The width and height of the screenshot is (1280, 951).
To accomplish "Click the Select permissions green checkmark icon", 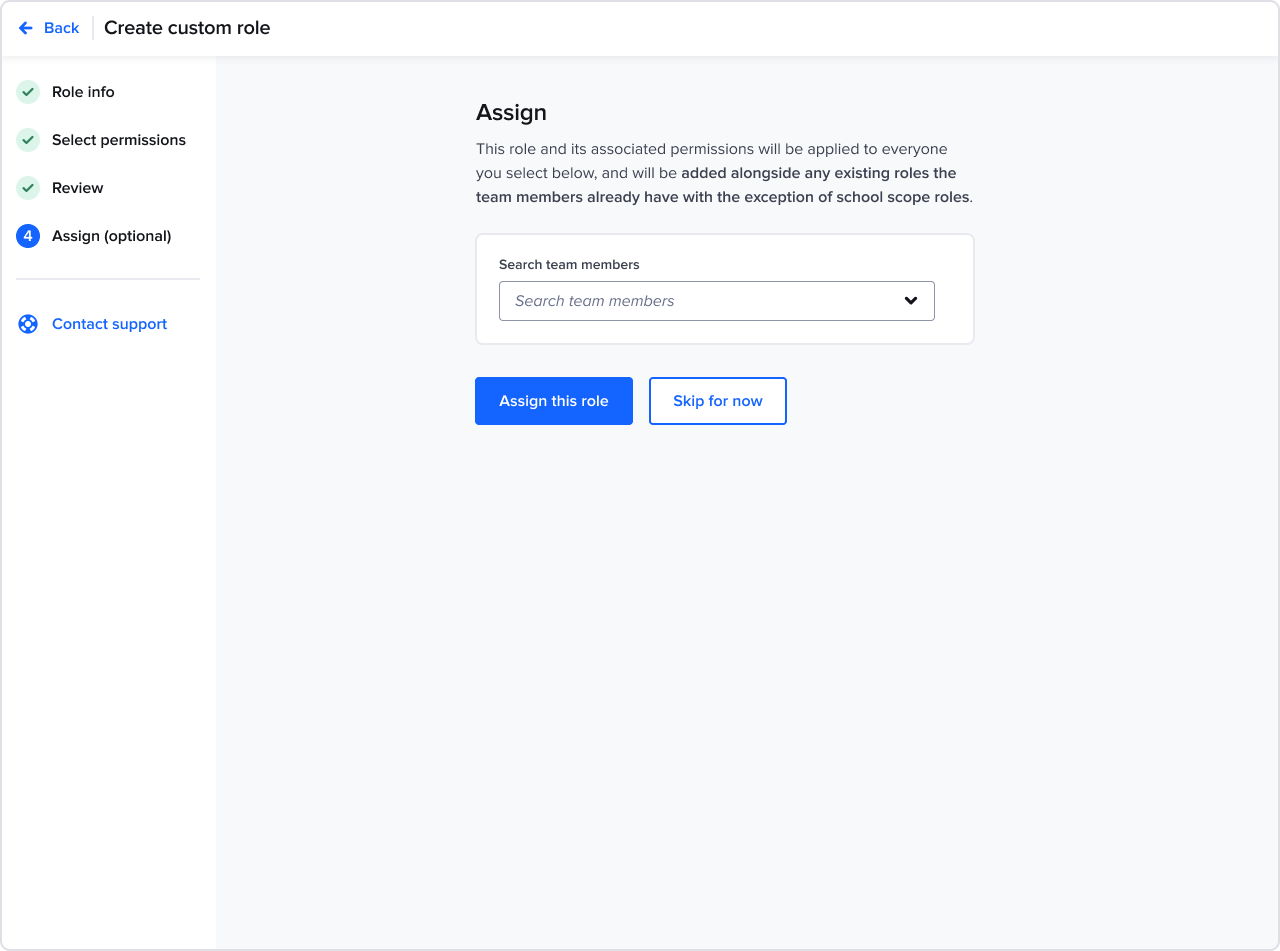I will click(x=28, y=140).
